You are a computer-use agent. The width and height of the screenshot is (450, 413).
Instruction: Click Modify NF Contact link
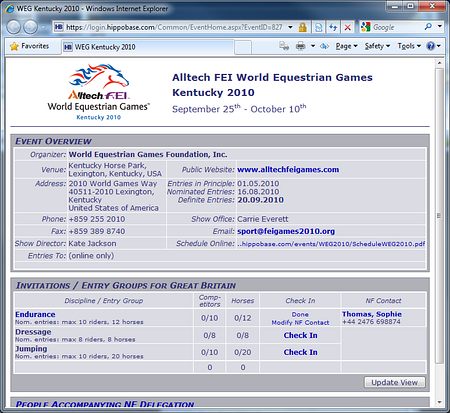[300, 323]
